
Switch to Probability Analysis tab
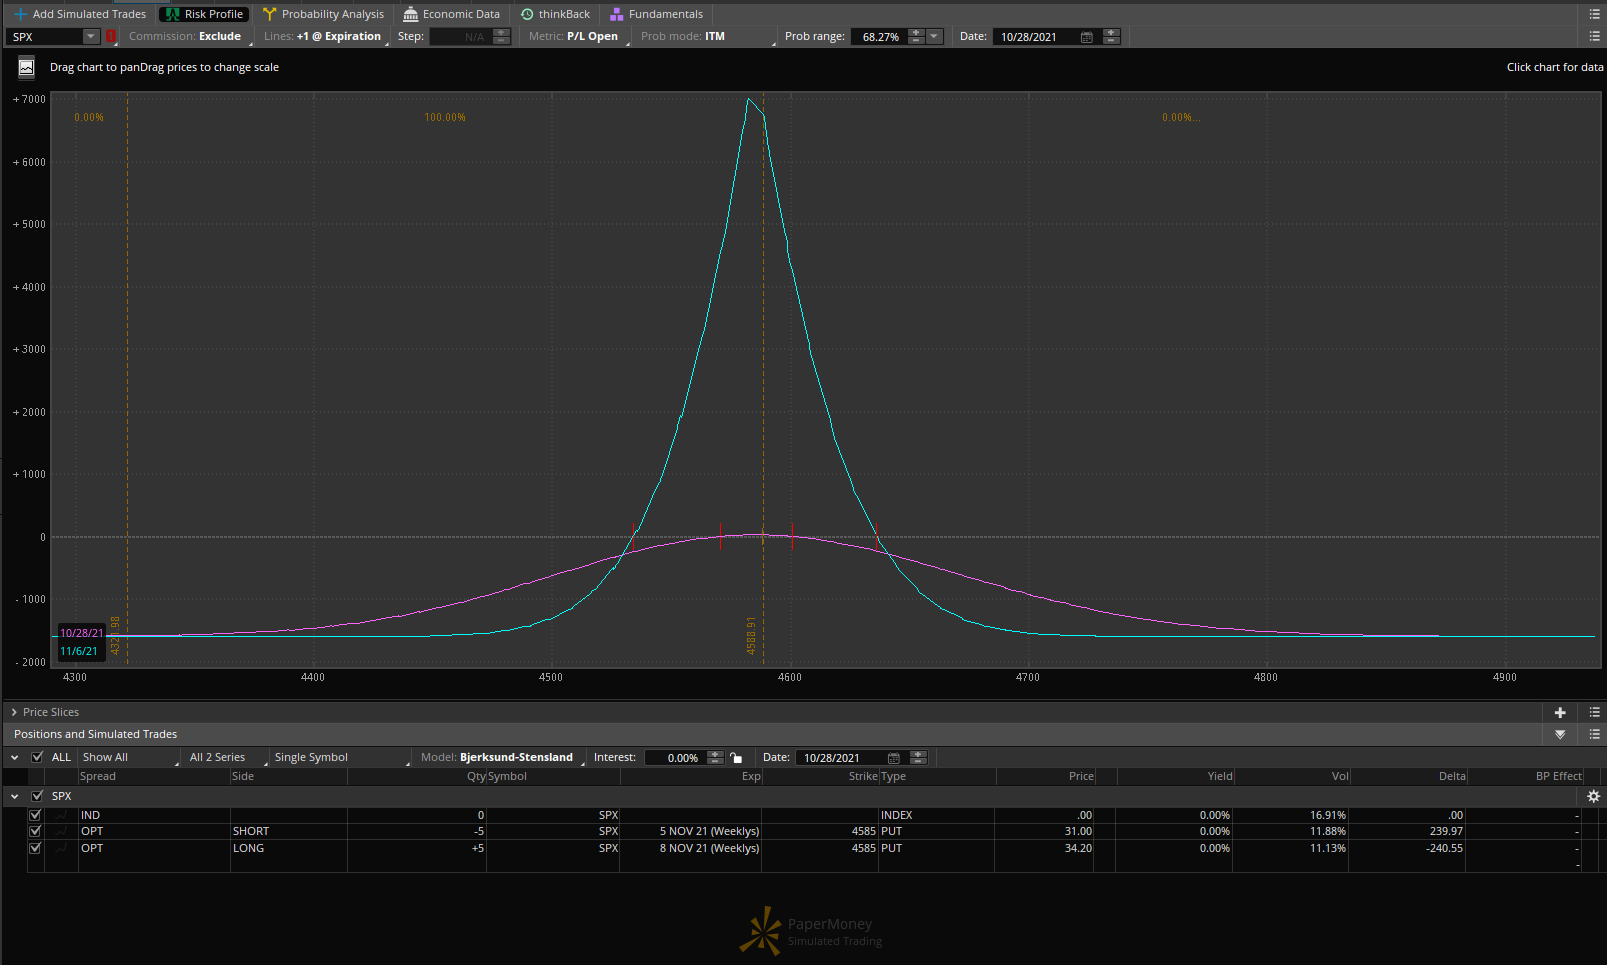(323, 14)
